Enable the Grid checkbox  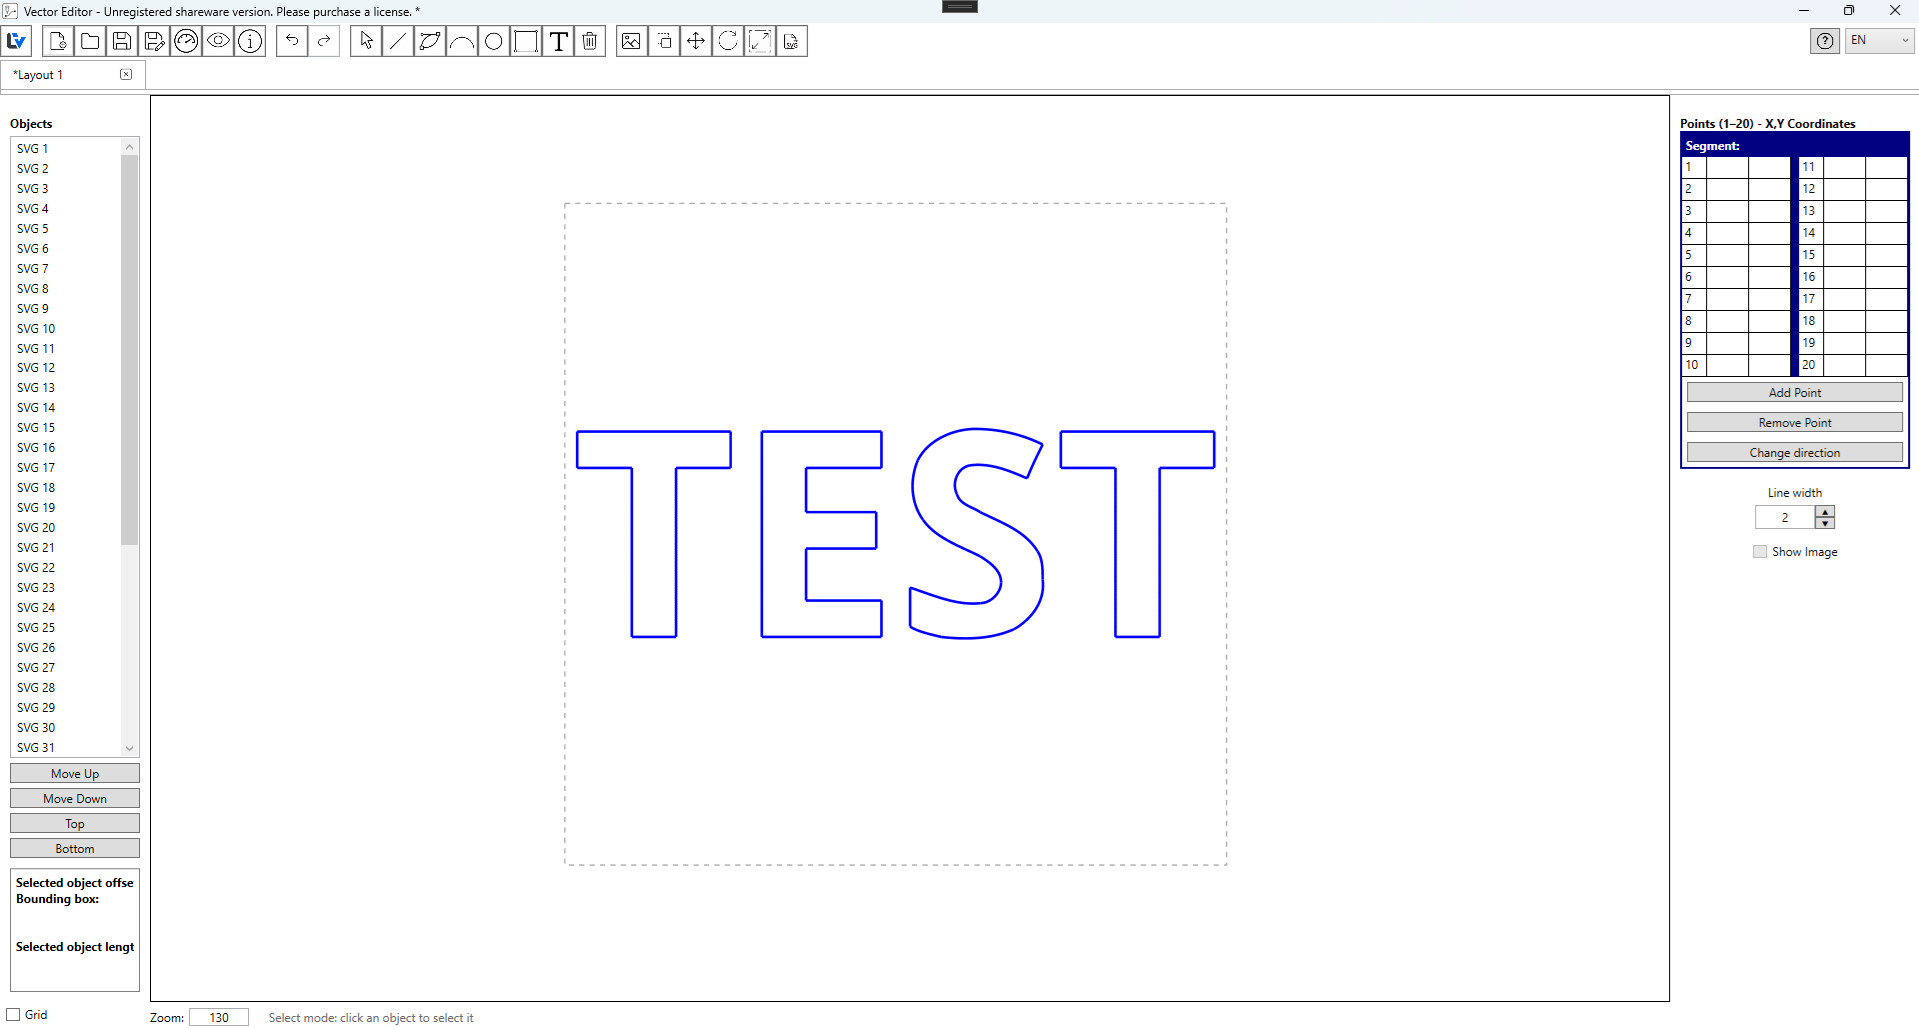coord(14,1014)
